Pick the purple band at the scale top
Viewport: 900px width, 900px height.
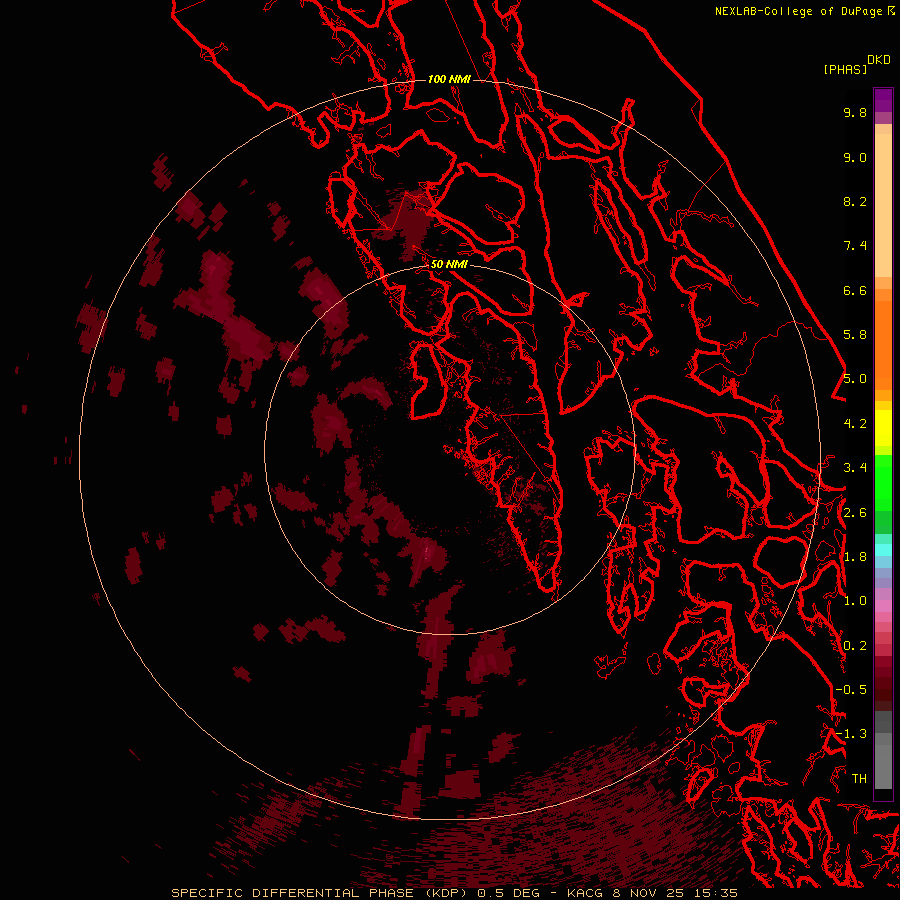click(x=883, y=100)
